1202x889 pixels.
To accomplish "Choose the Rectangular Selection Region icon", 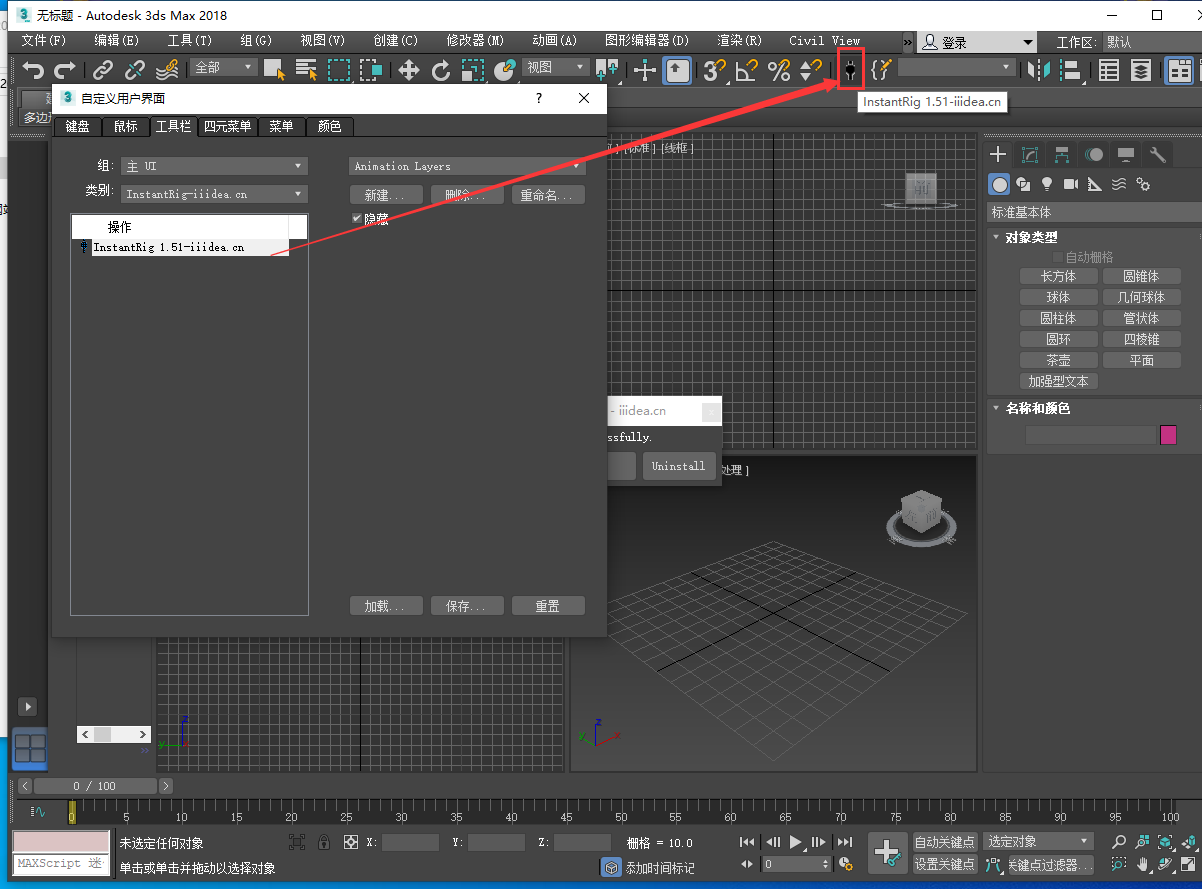I will (340, 70).
